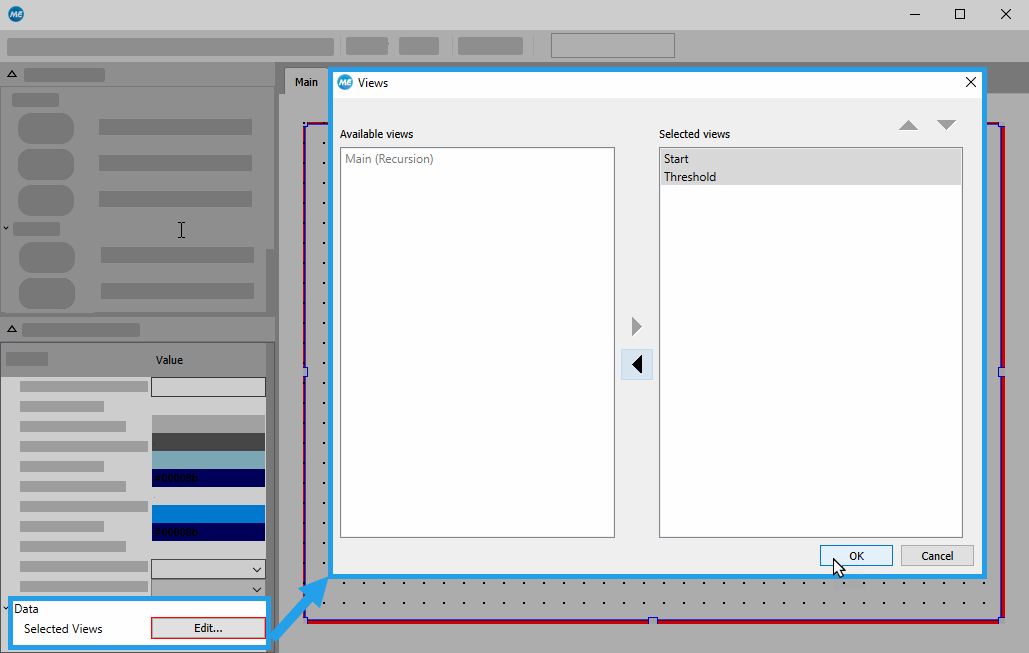Screen dimensions: 1029x653
Task: Maximize the main application window
Action: (x=960, y=14)
